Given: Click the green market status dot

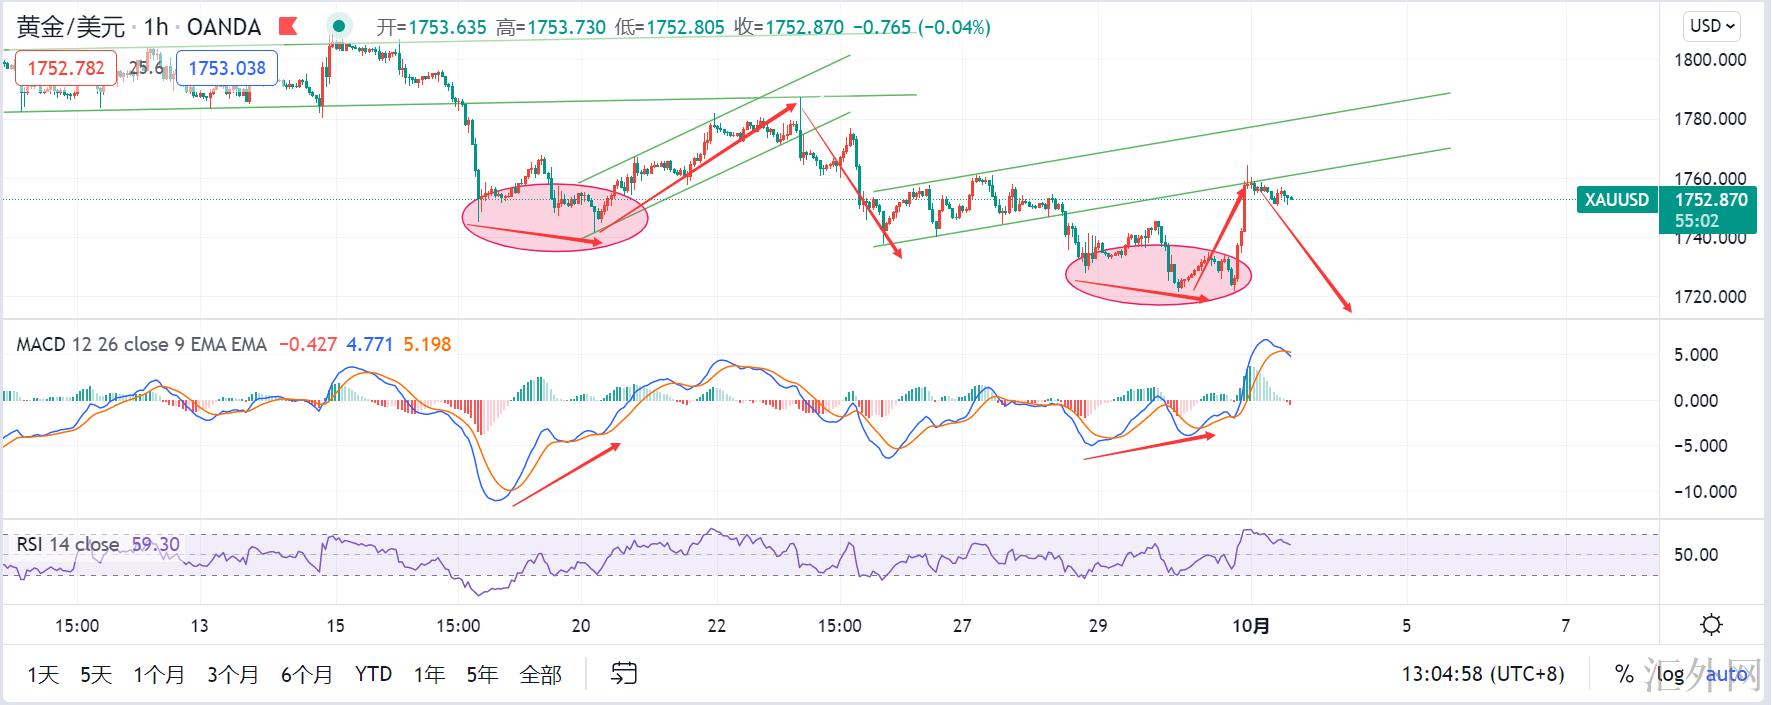Looking at the screenshot, I should tap(340, 27).
